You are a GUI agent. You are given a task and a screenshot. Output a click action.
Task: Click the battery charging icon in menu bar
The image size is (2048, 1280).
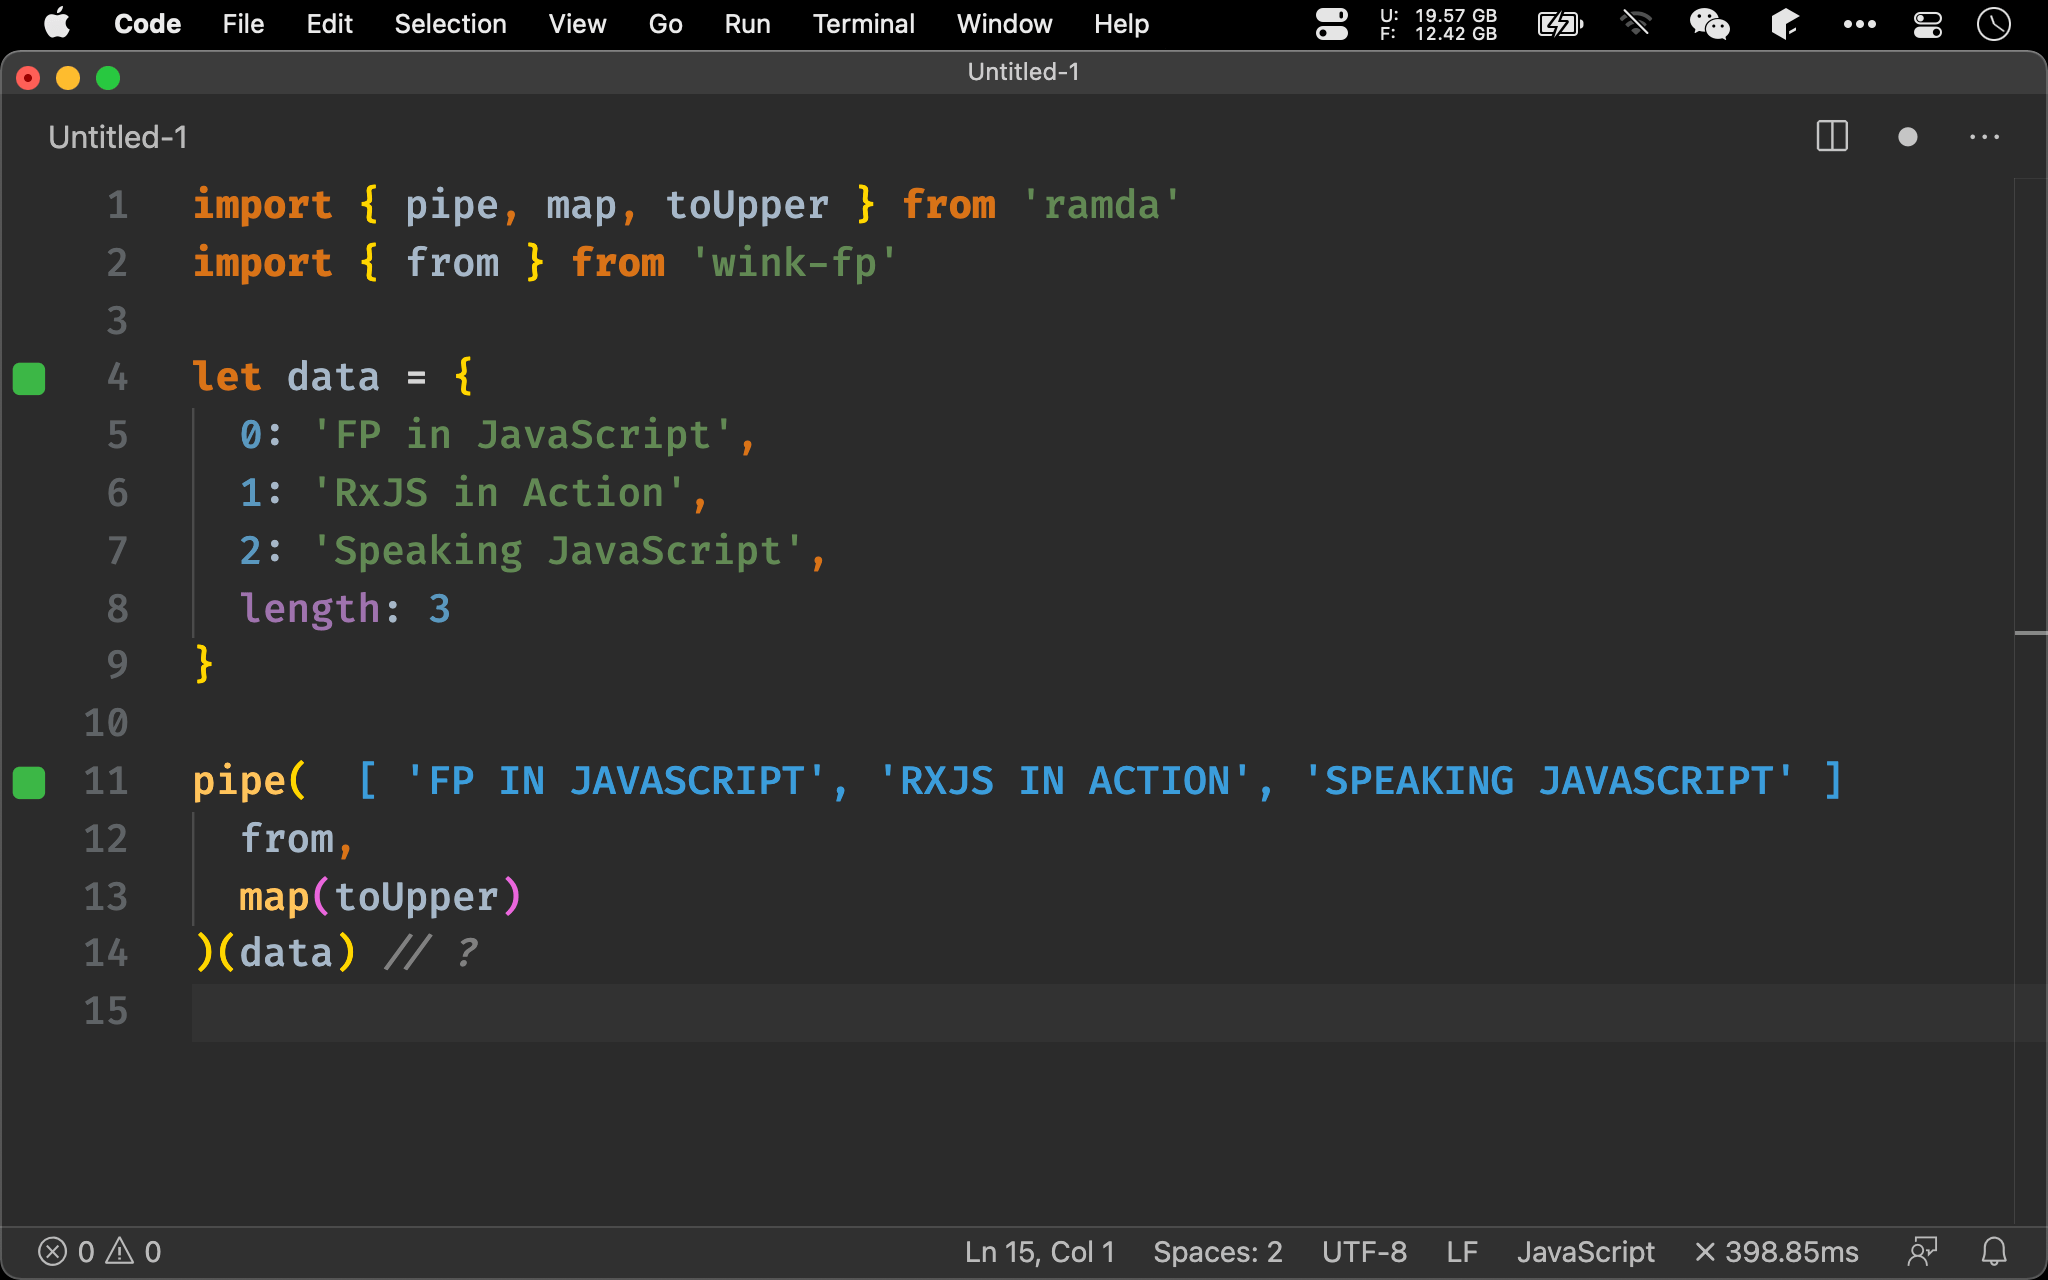(x=1560, y=24)
